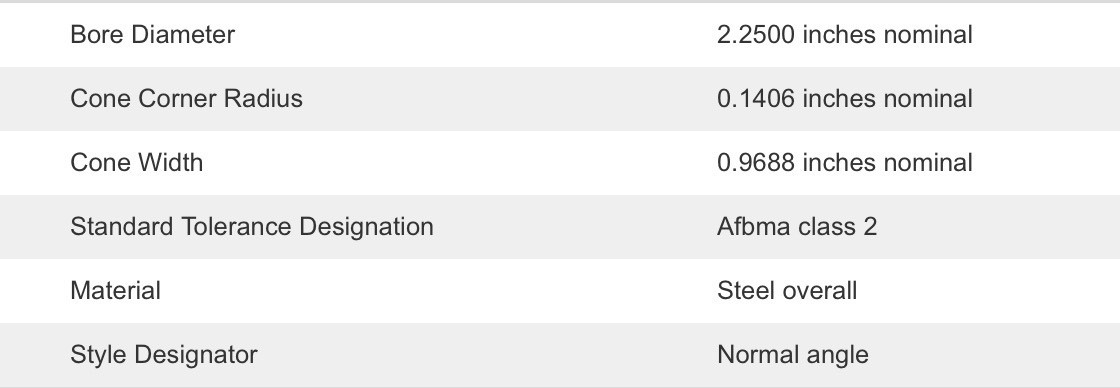
Task: Select the Standard Tolerance Designation label
Action: [x=251, y=227]
